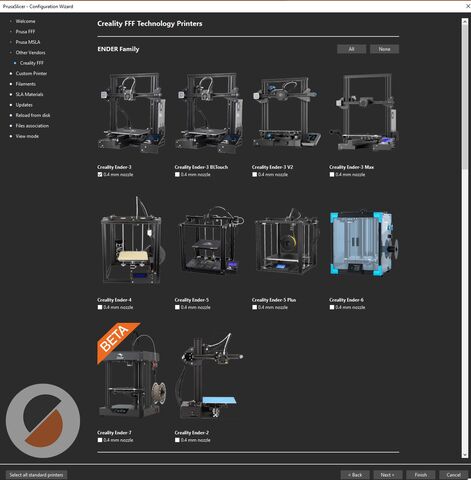Close the Configuration Wizard window
Viewport: 471px width, 480px height.
tap(467, 6)
